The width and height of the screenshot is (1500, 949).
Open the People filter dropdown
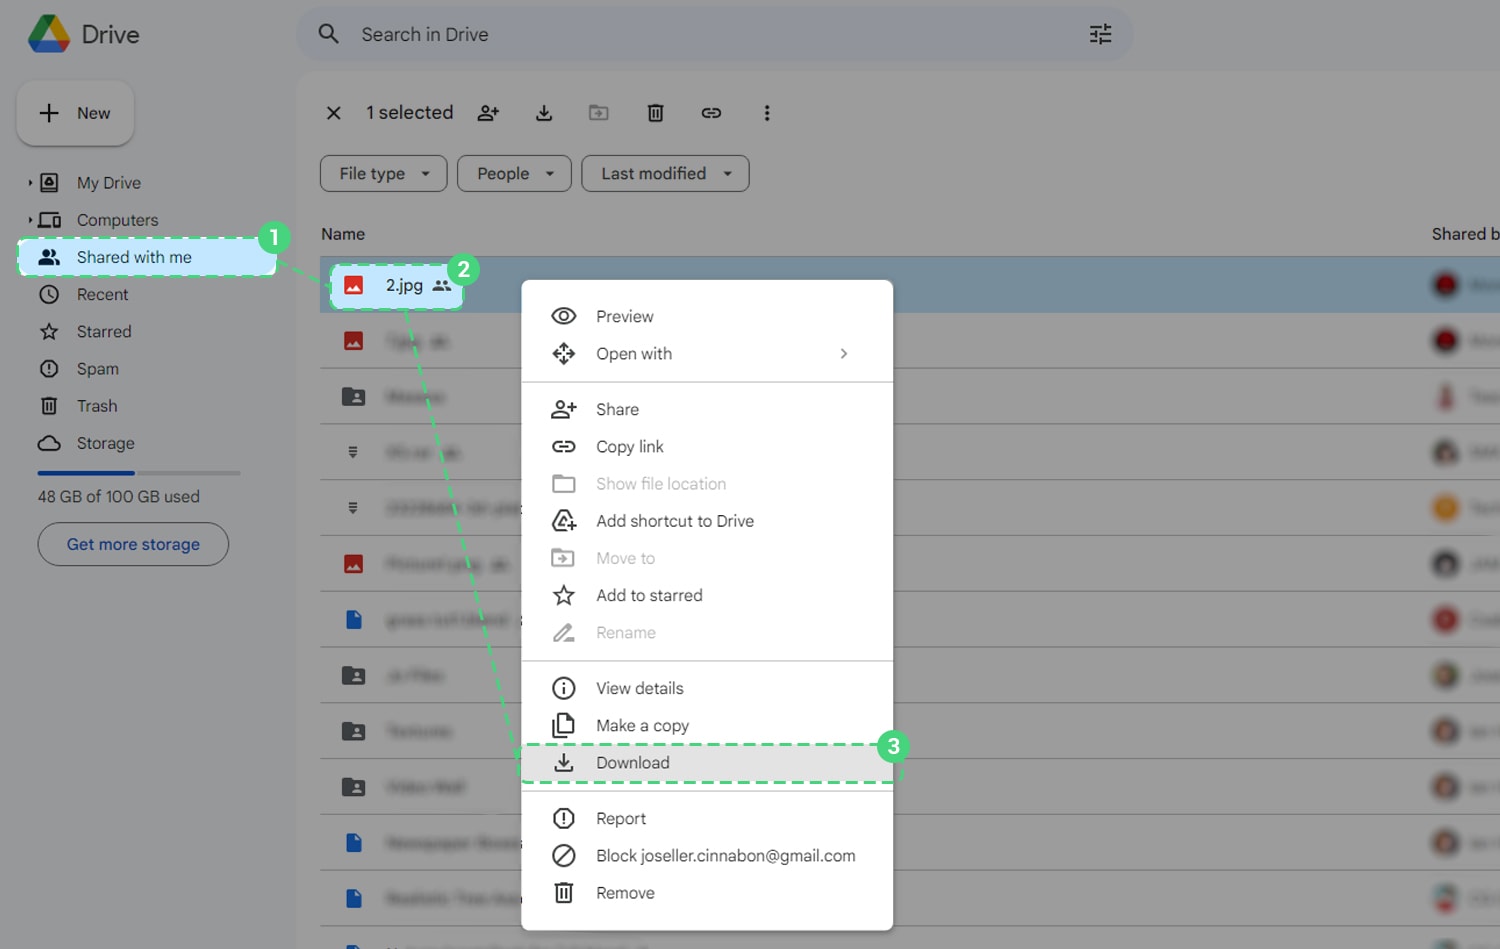513,173
